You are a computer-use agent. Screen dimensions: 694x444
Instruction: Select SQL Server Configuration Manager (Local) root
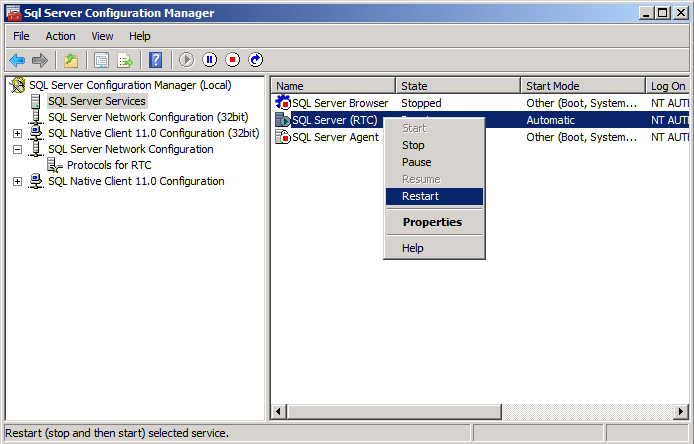(130, 85)
